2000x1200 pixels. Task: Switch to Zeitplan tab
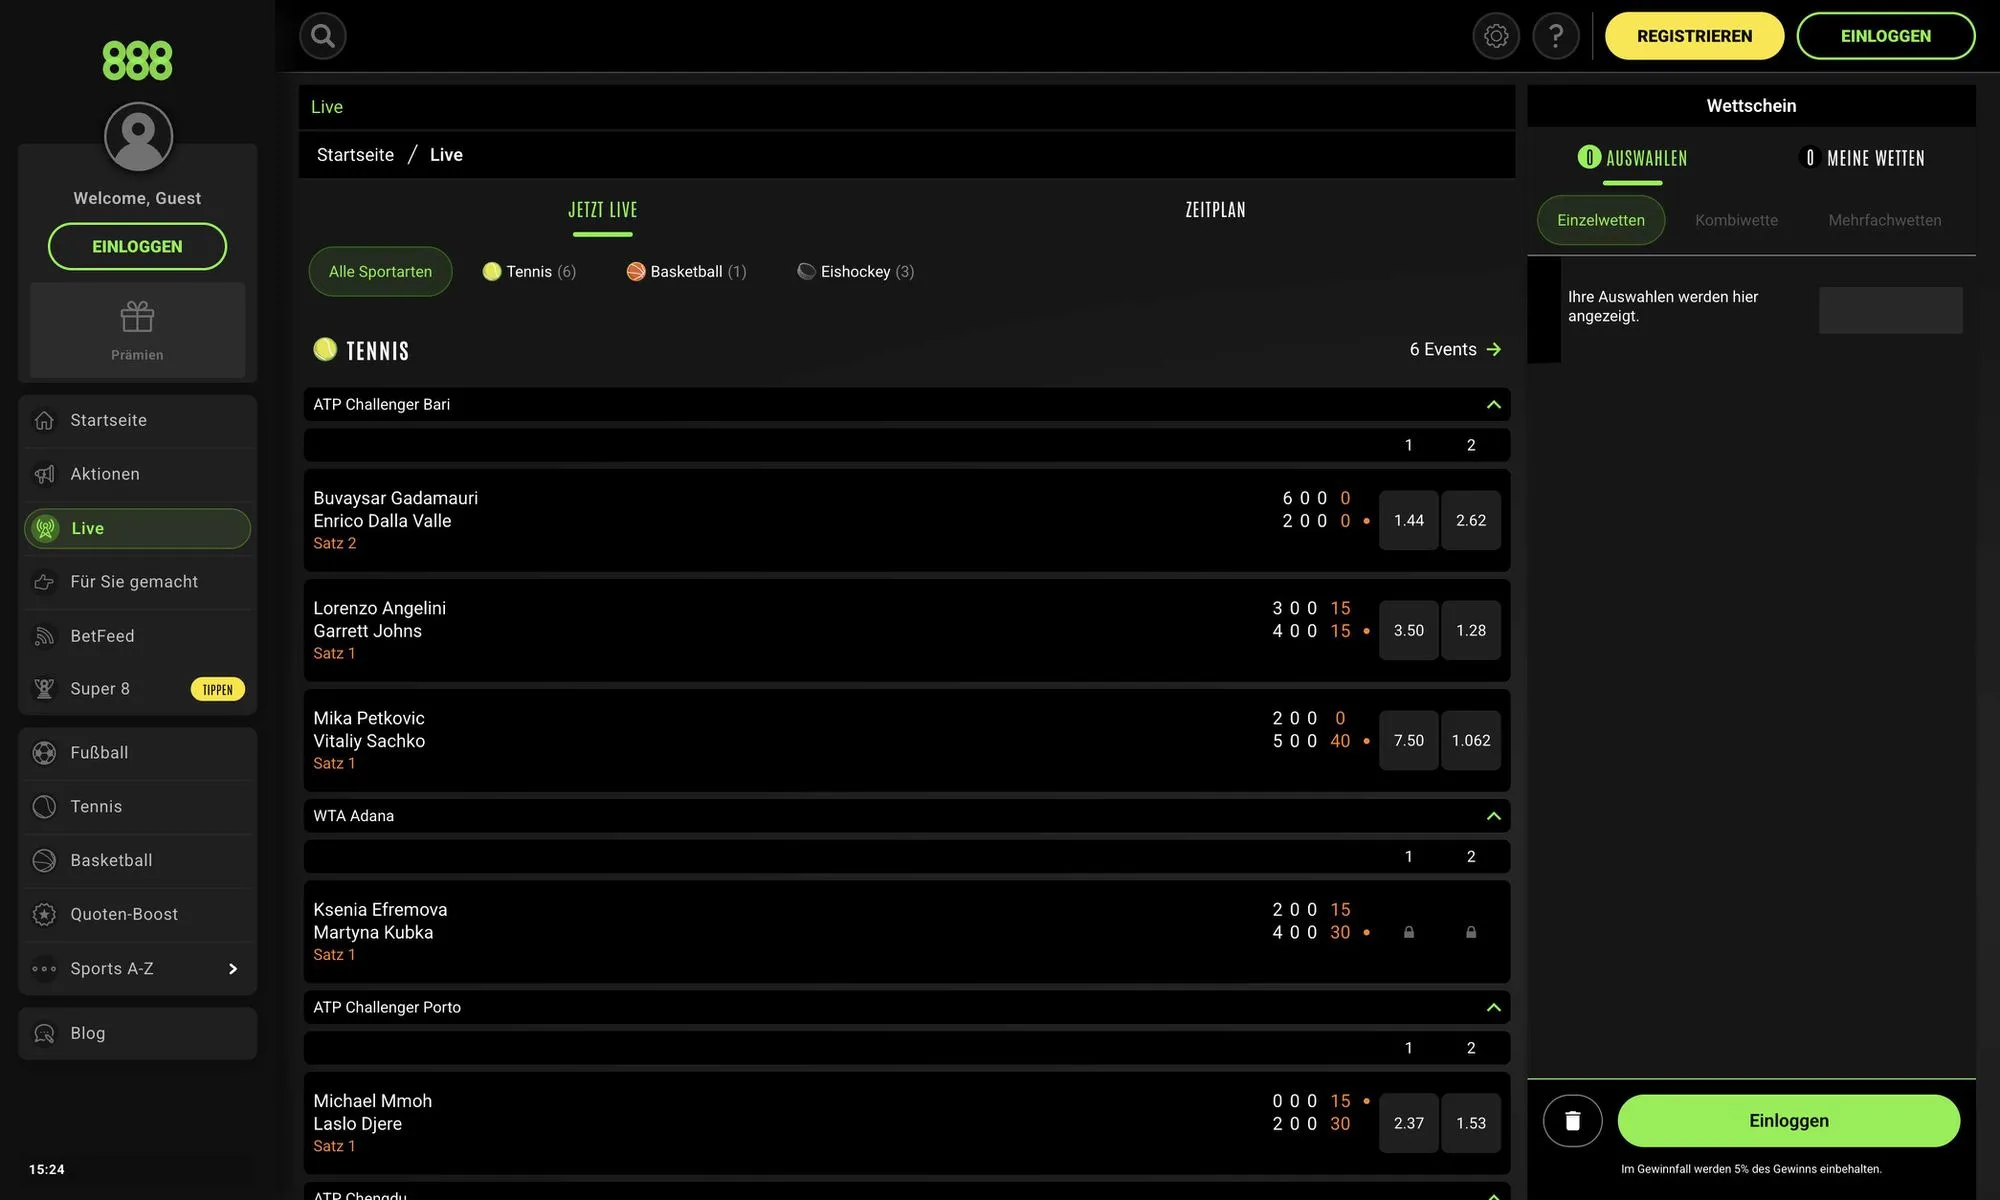click(x=1215, y=210)
